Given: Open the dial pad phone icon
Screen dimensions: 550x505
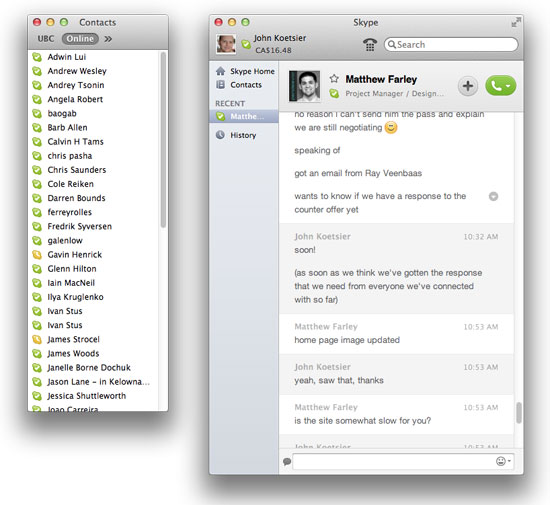Looking at the screenshot, I should tap(370, 45).
